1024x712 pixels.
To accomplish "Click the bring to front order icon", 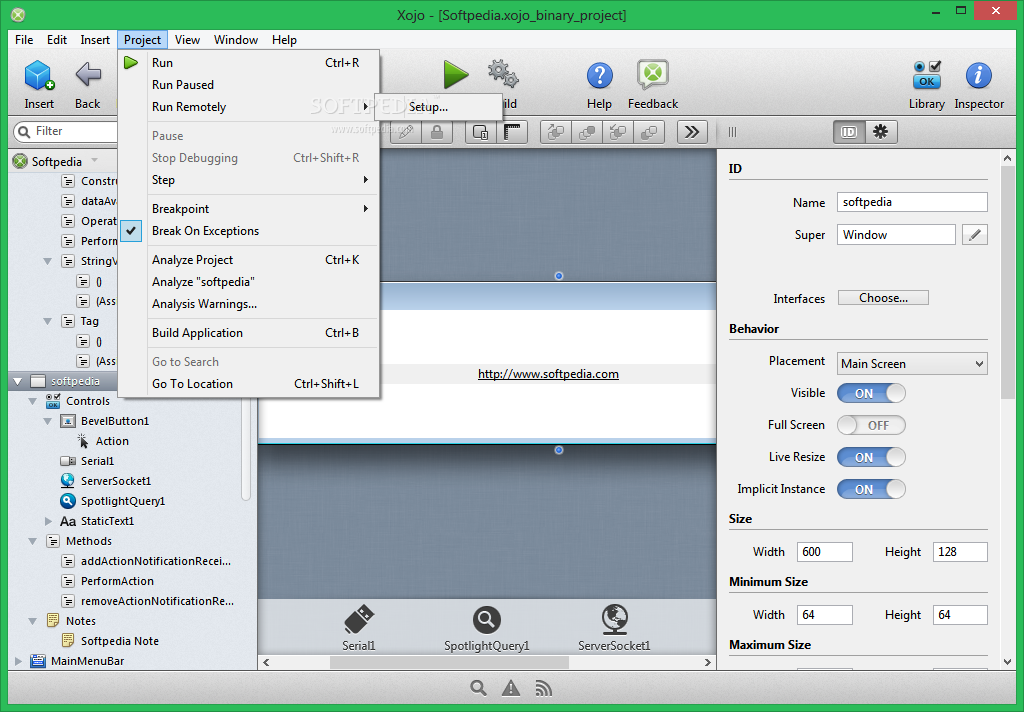I will click(x=556, y=132).
